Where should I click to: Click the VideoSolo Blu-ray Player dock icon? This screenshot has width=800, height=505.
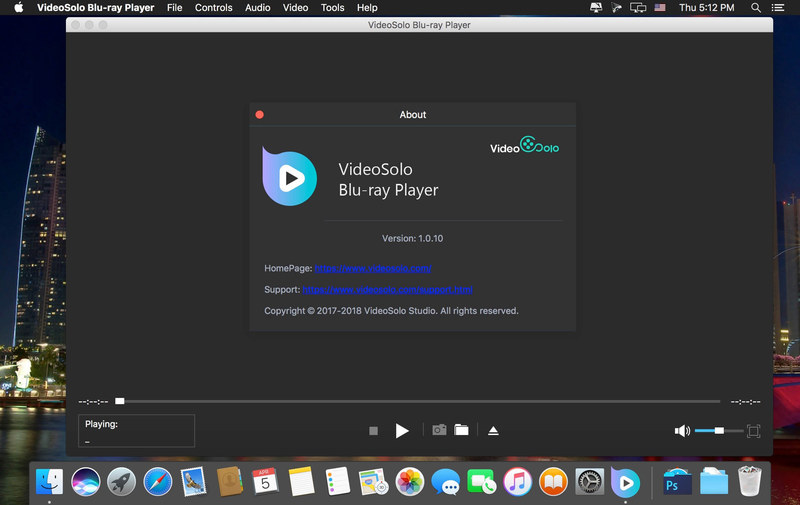[625, 482]
